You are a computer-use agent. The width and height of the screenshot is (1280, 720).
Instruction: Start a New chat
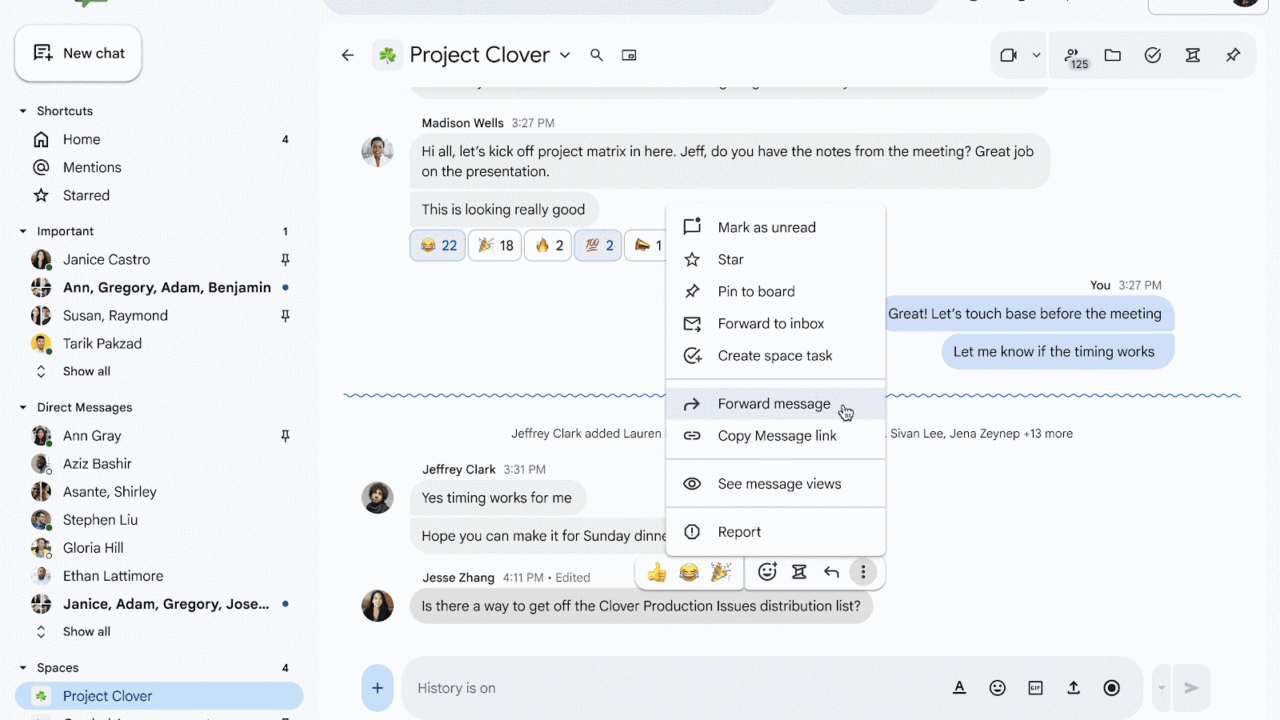[77, 53]
